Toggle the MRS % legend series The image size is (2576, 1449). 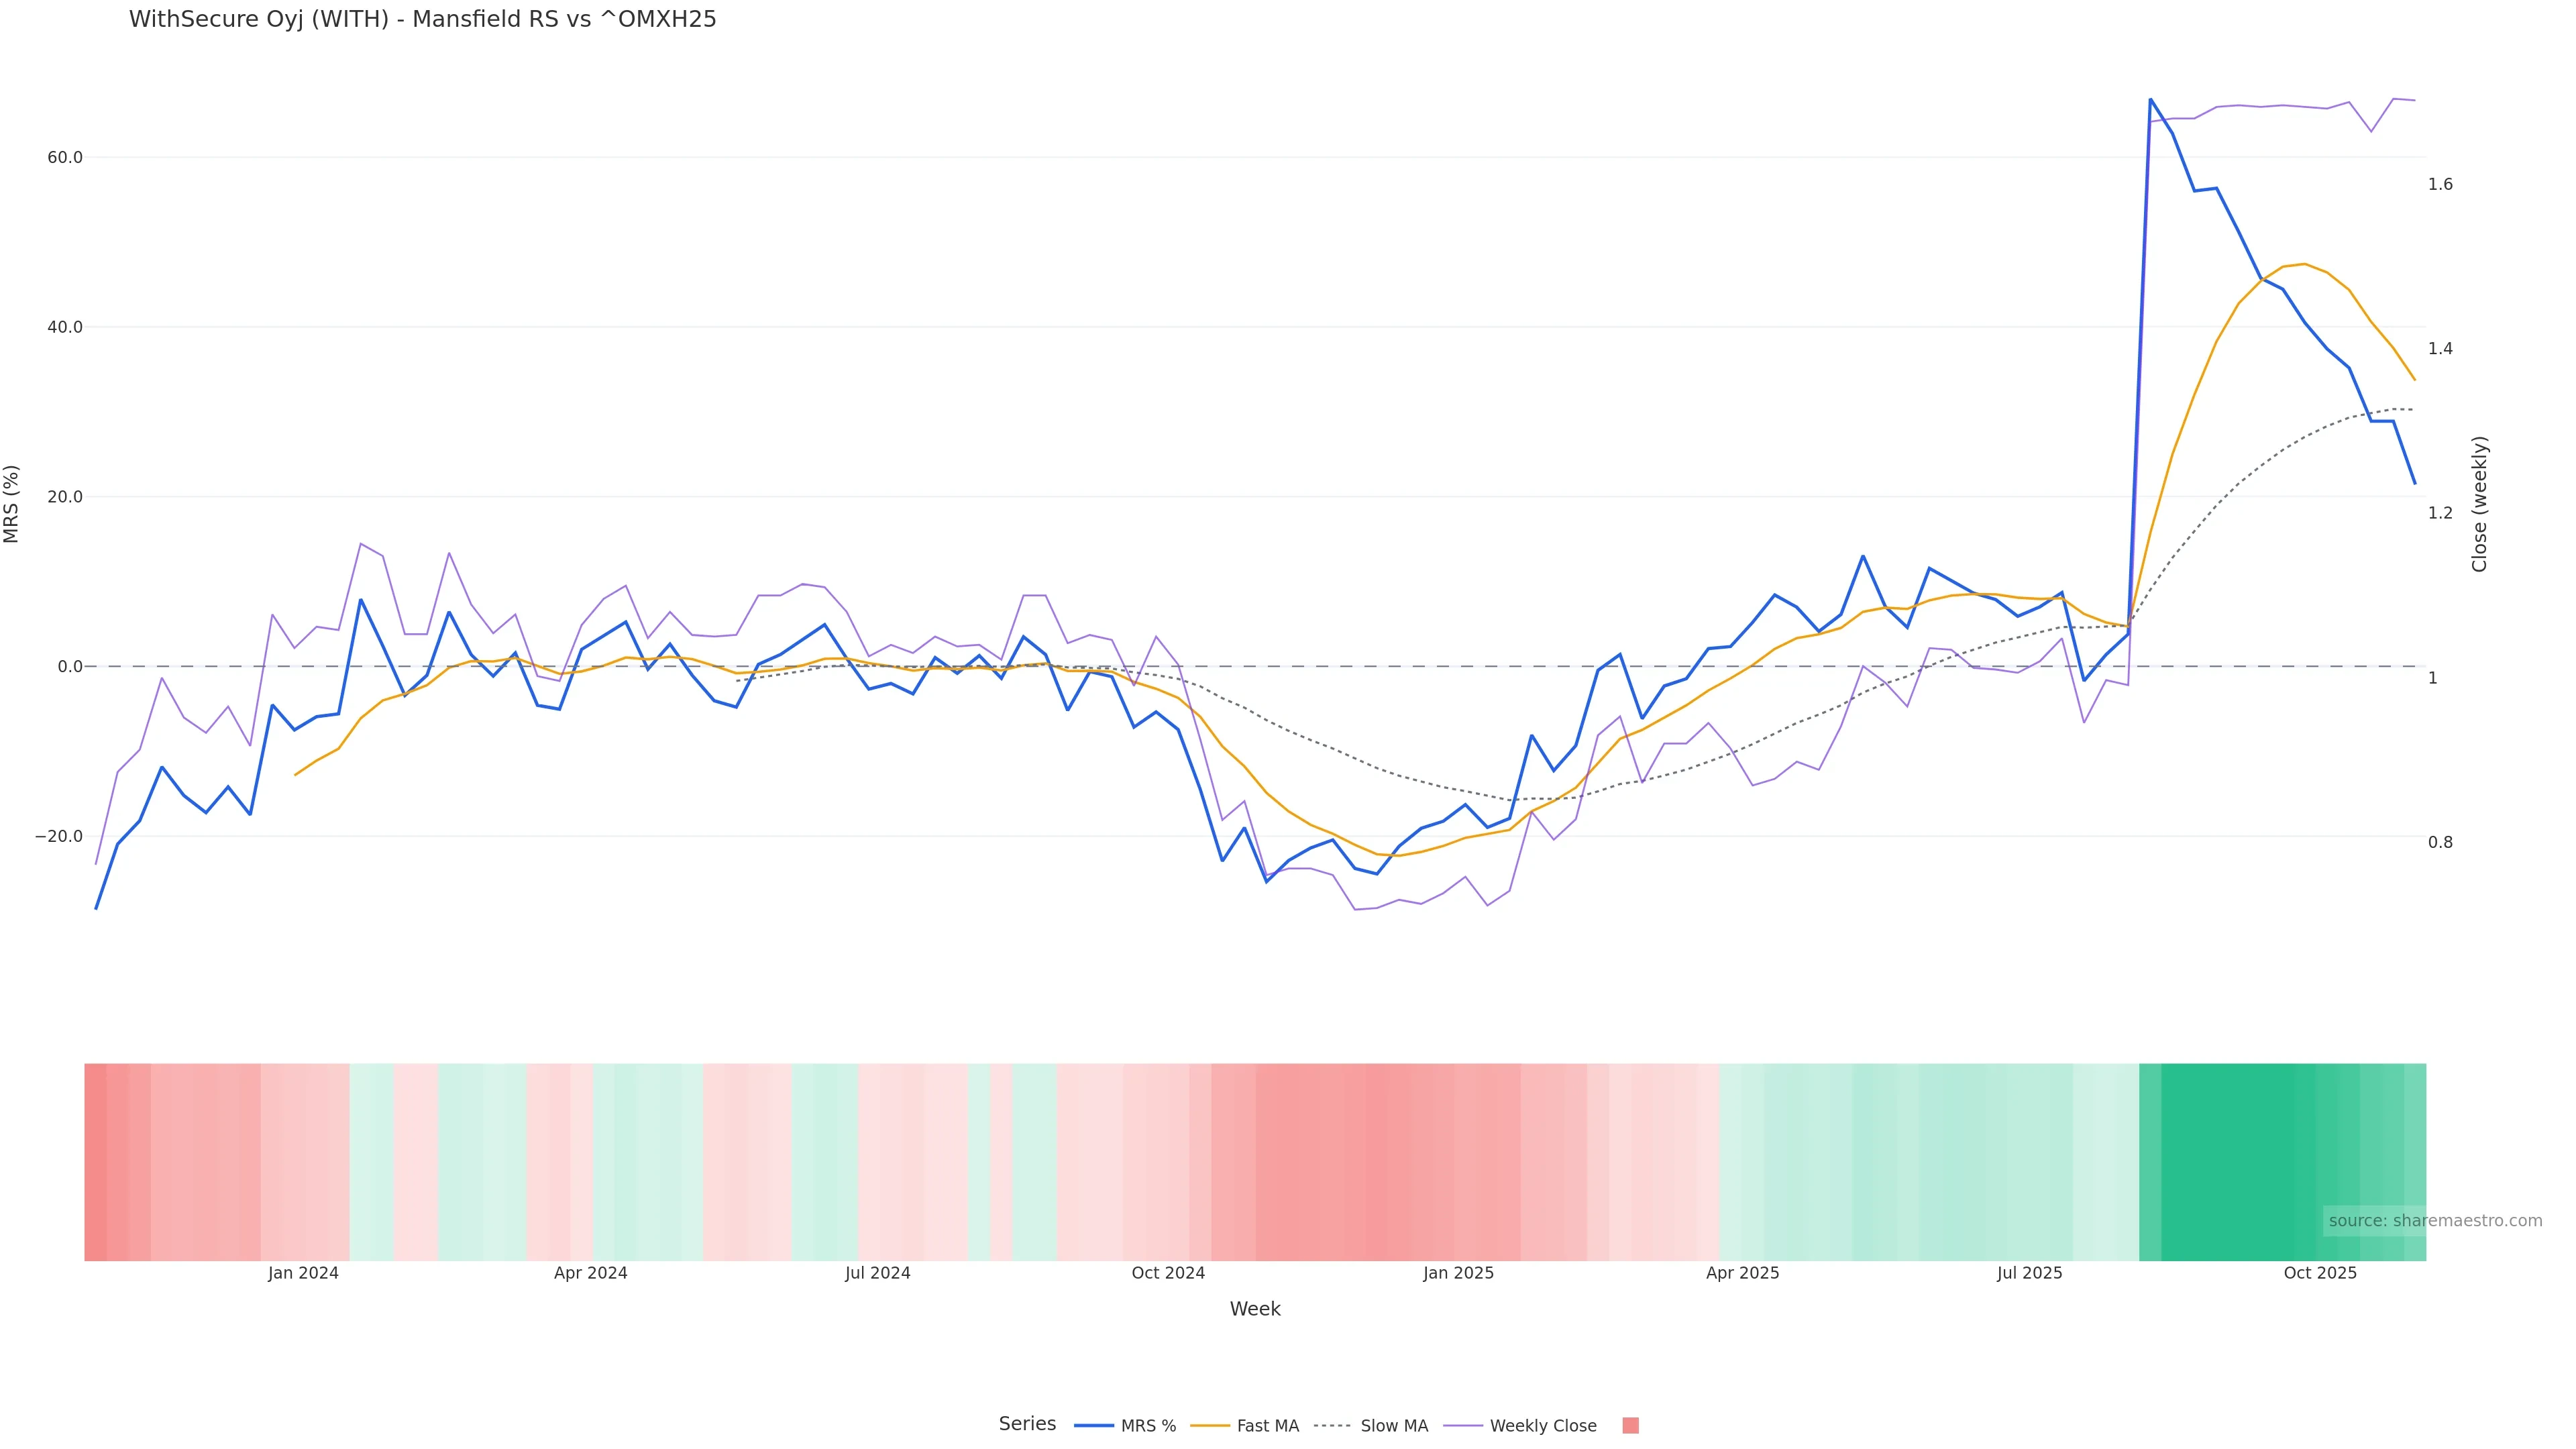(x=1148, y=1426)
